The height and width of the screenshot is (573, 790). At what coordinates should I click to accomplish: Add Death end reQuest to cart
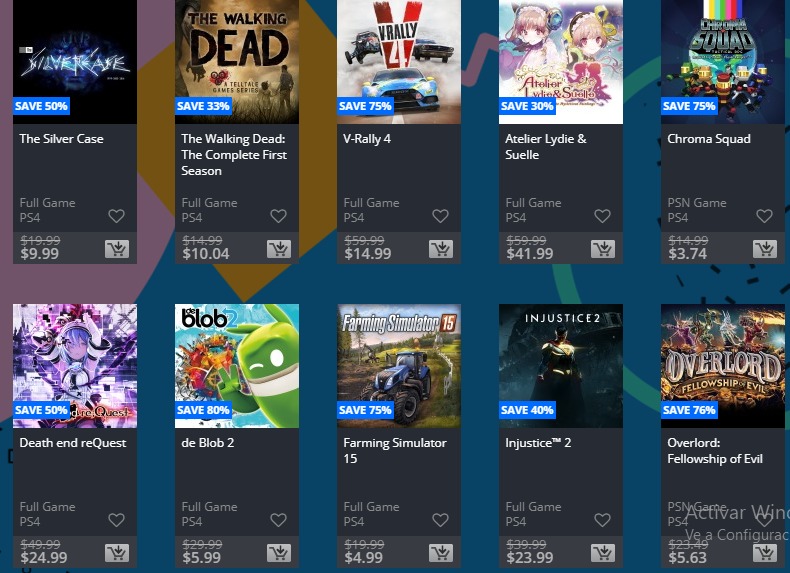(117, 553)
